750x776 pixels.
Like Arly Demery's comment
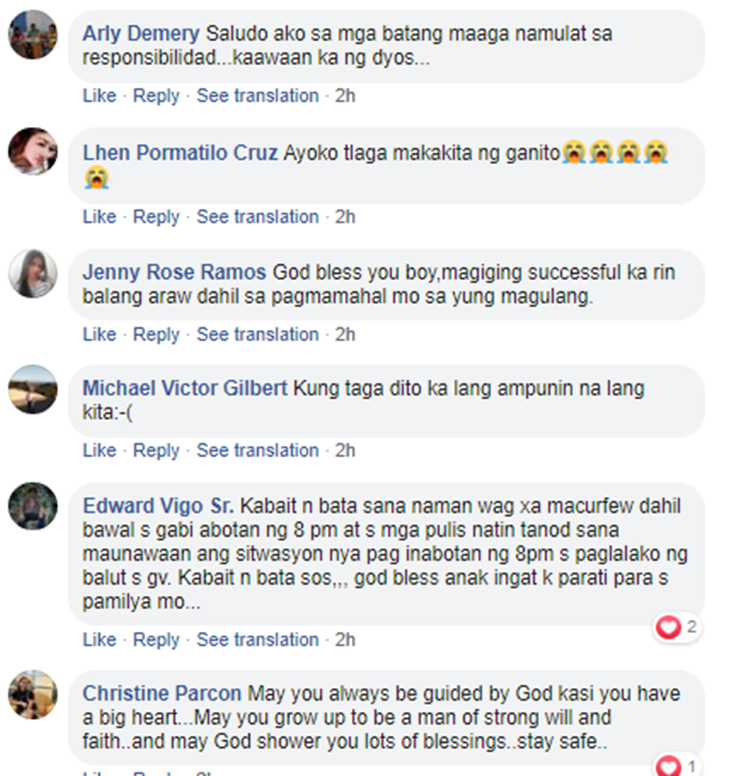[x=100, y=96]
